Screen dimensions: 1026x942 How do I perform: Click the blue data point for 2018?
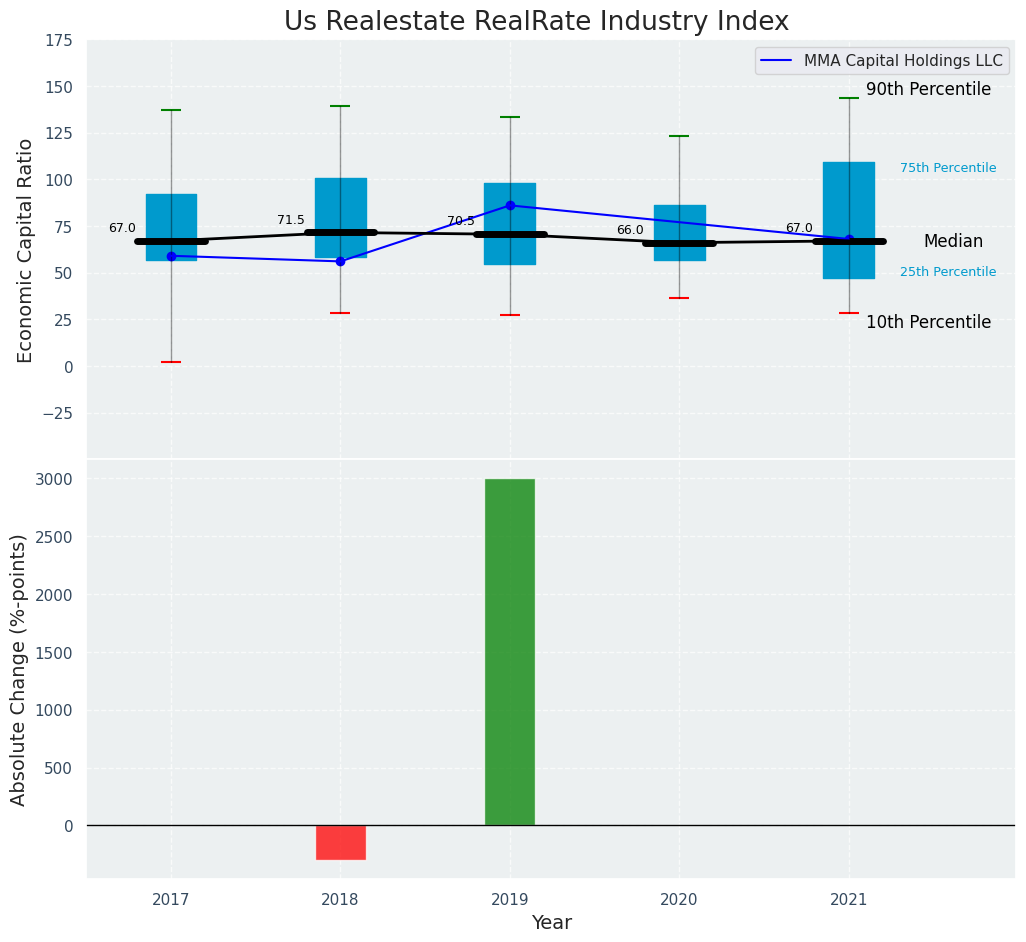(x=340, y=261)
